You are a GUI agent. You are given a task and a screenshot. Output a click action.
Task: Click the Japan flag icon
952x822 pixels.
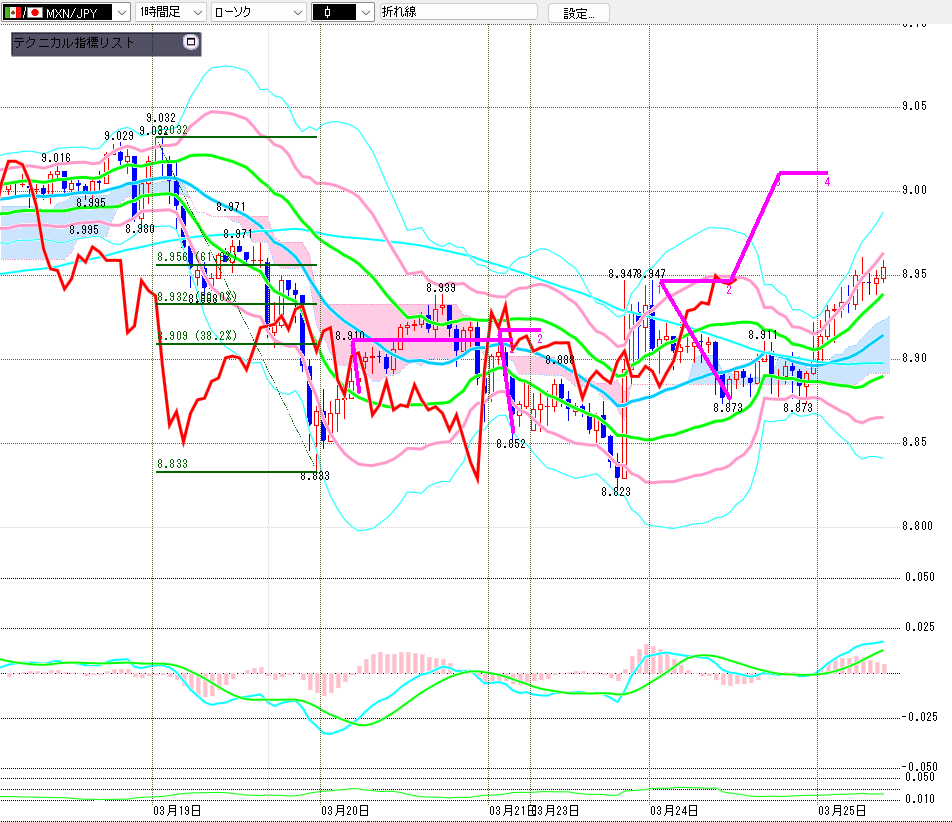point(34,12)
